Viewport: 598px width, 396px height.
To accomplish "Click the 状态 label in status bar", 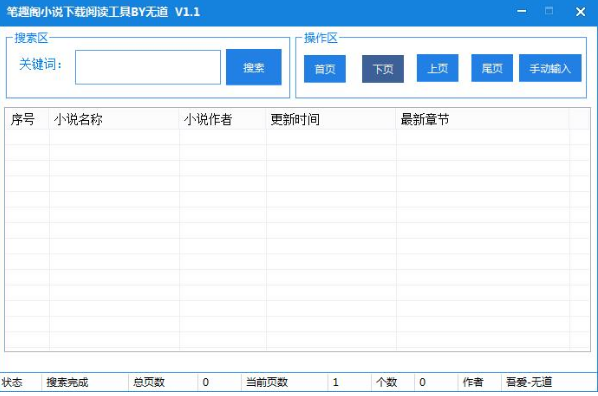I will coord(12,382).
